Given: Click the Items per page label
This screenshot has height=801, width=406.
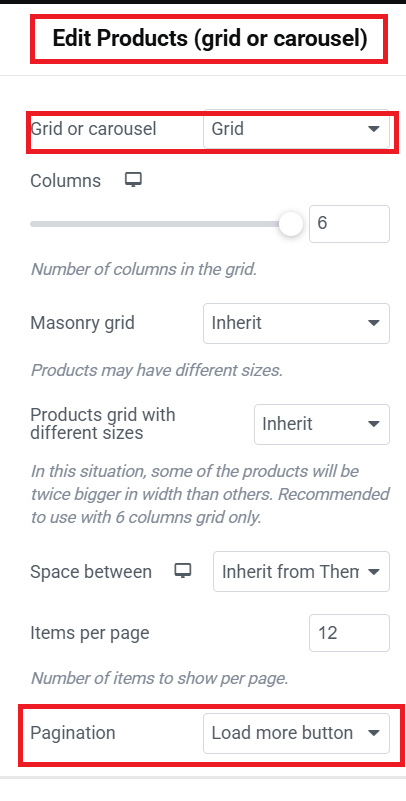Looking at the screenshot, I should point(90,633).
